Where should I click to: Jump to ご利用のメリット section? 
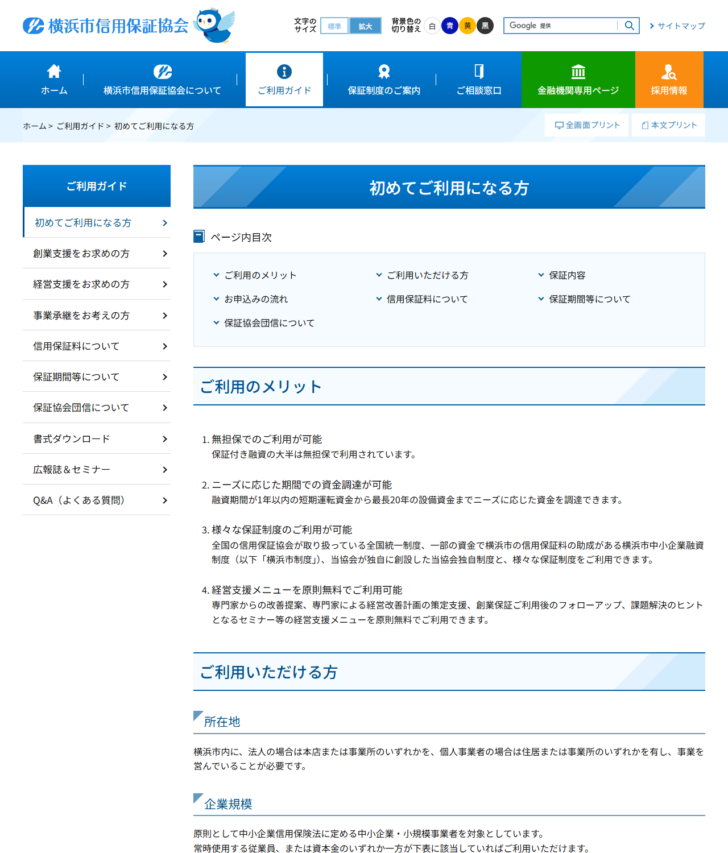pyautogui.click(x=255, y=275)
